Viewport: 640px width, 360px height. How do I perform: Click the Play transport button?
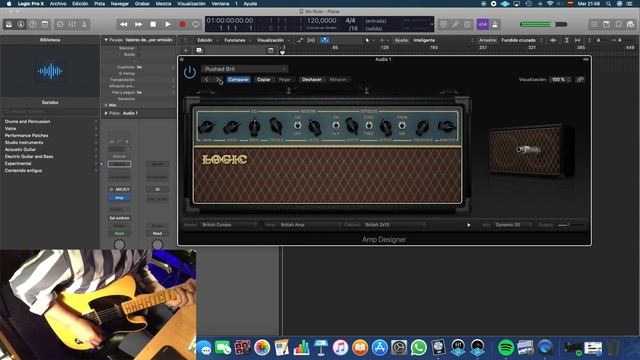(x=168, y=24)
